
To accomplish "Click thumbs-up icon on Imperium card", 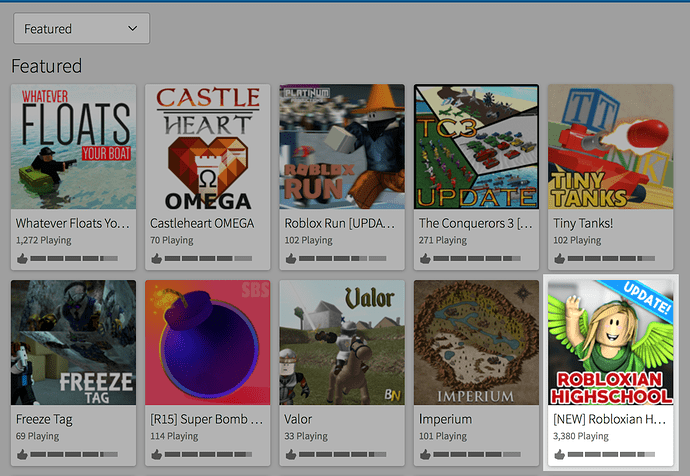I will 425,454.
